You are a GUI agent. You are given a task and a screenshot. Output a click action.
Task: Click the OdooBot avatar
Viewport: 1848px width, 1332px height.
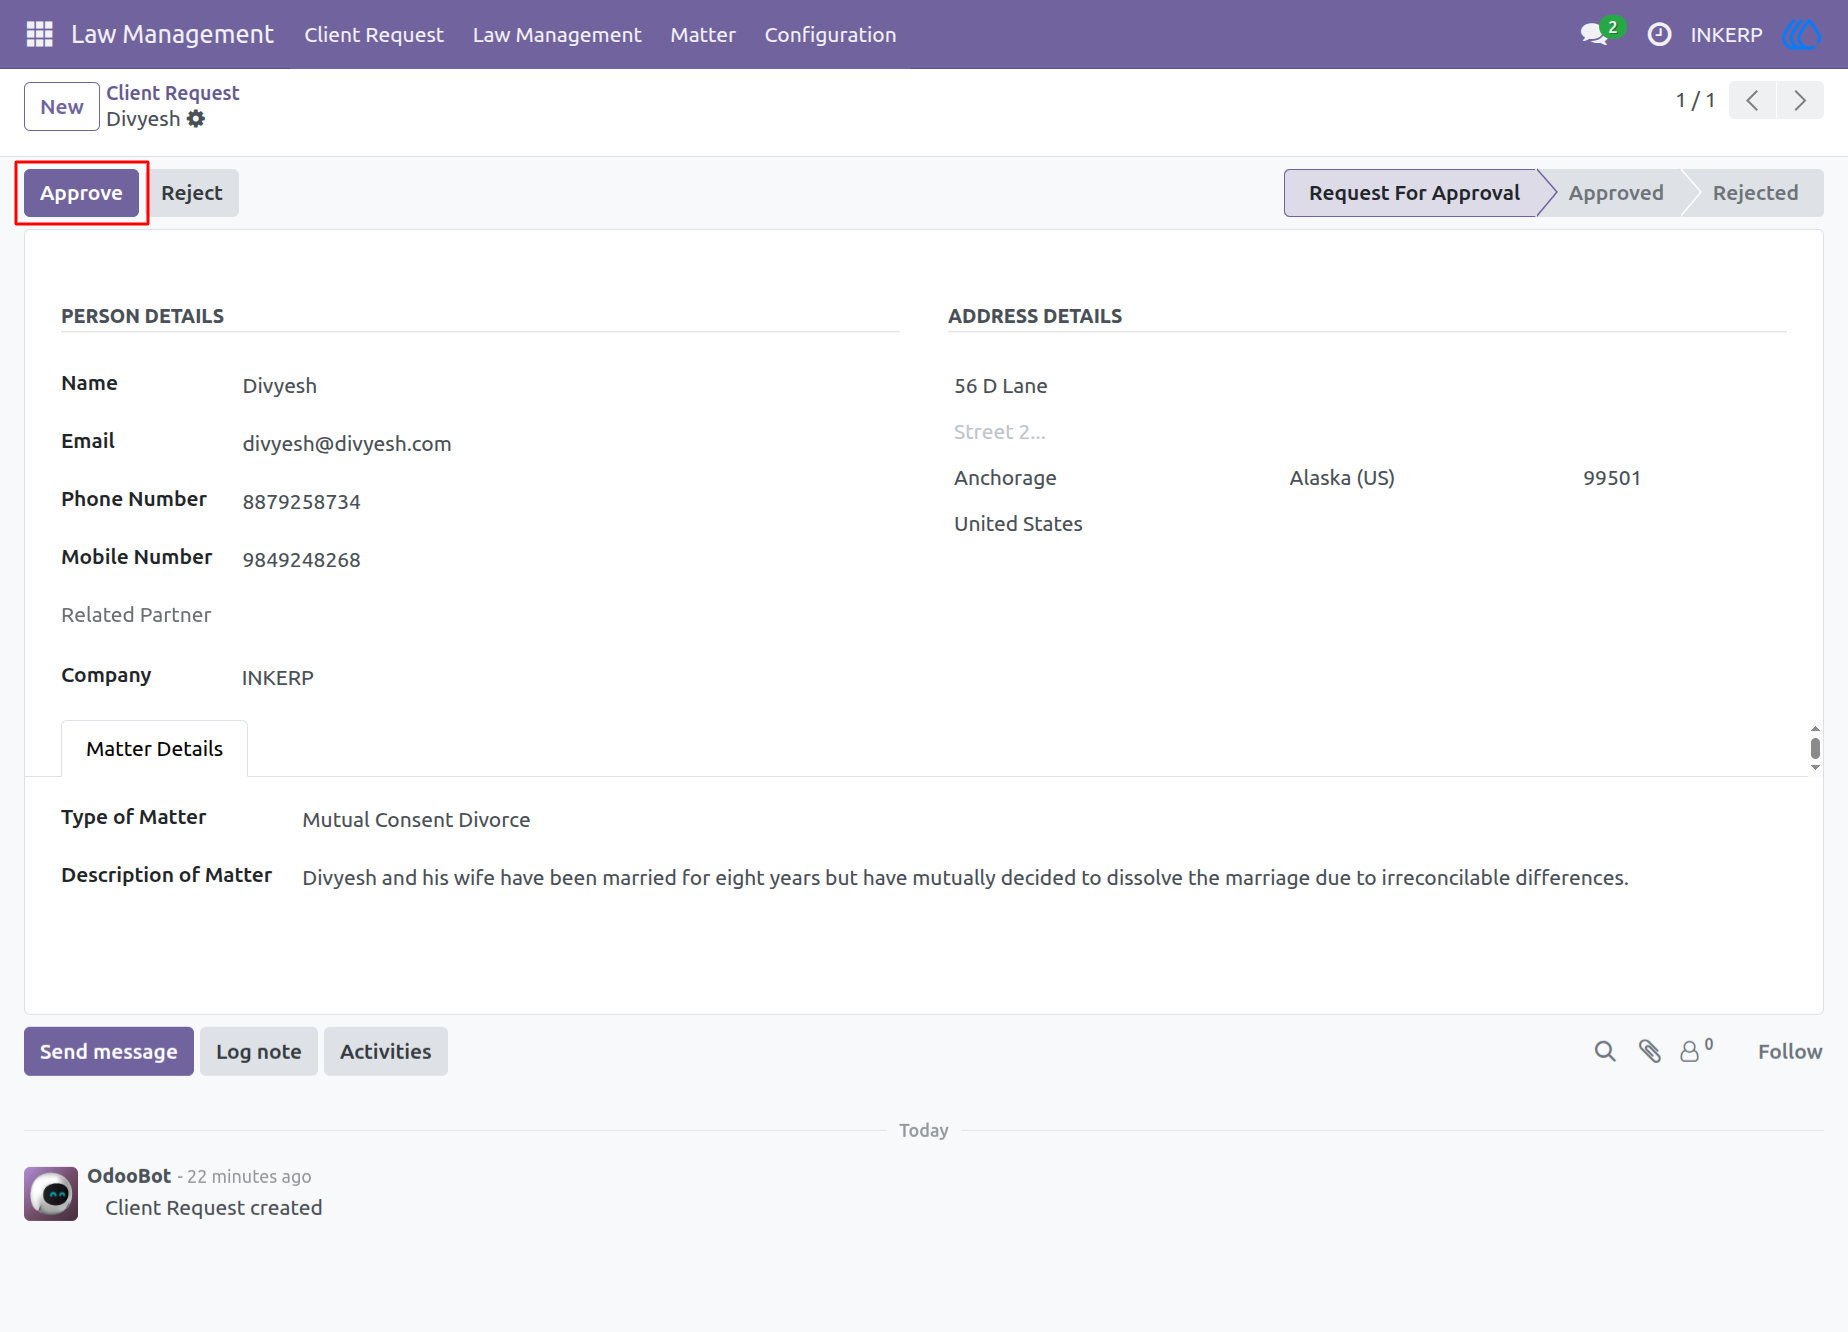(51, 1193)
